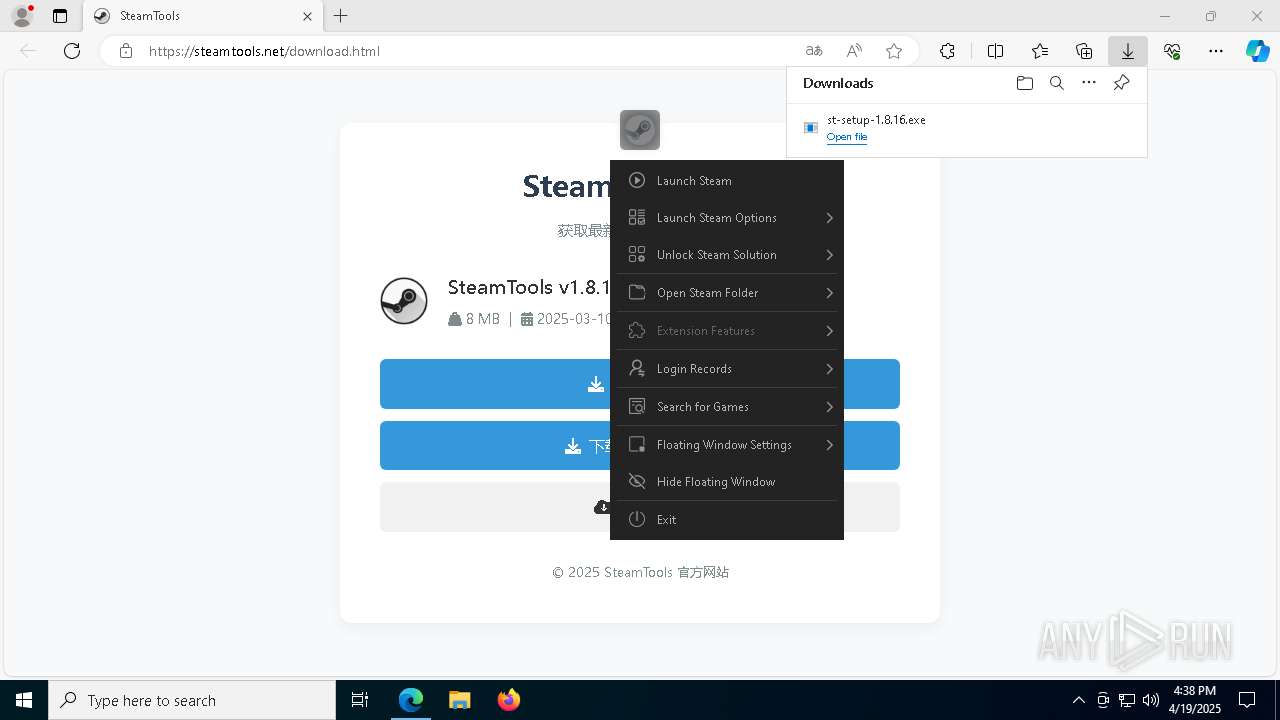Open Login Records submenu
This screenshot has width=1280, height=720.
[727, 369]
